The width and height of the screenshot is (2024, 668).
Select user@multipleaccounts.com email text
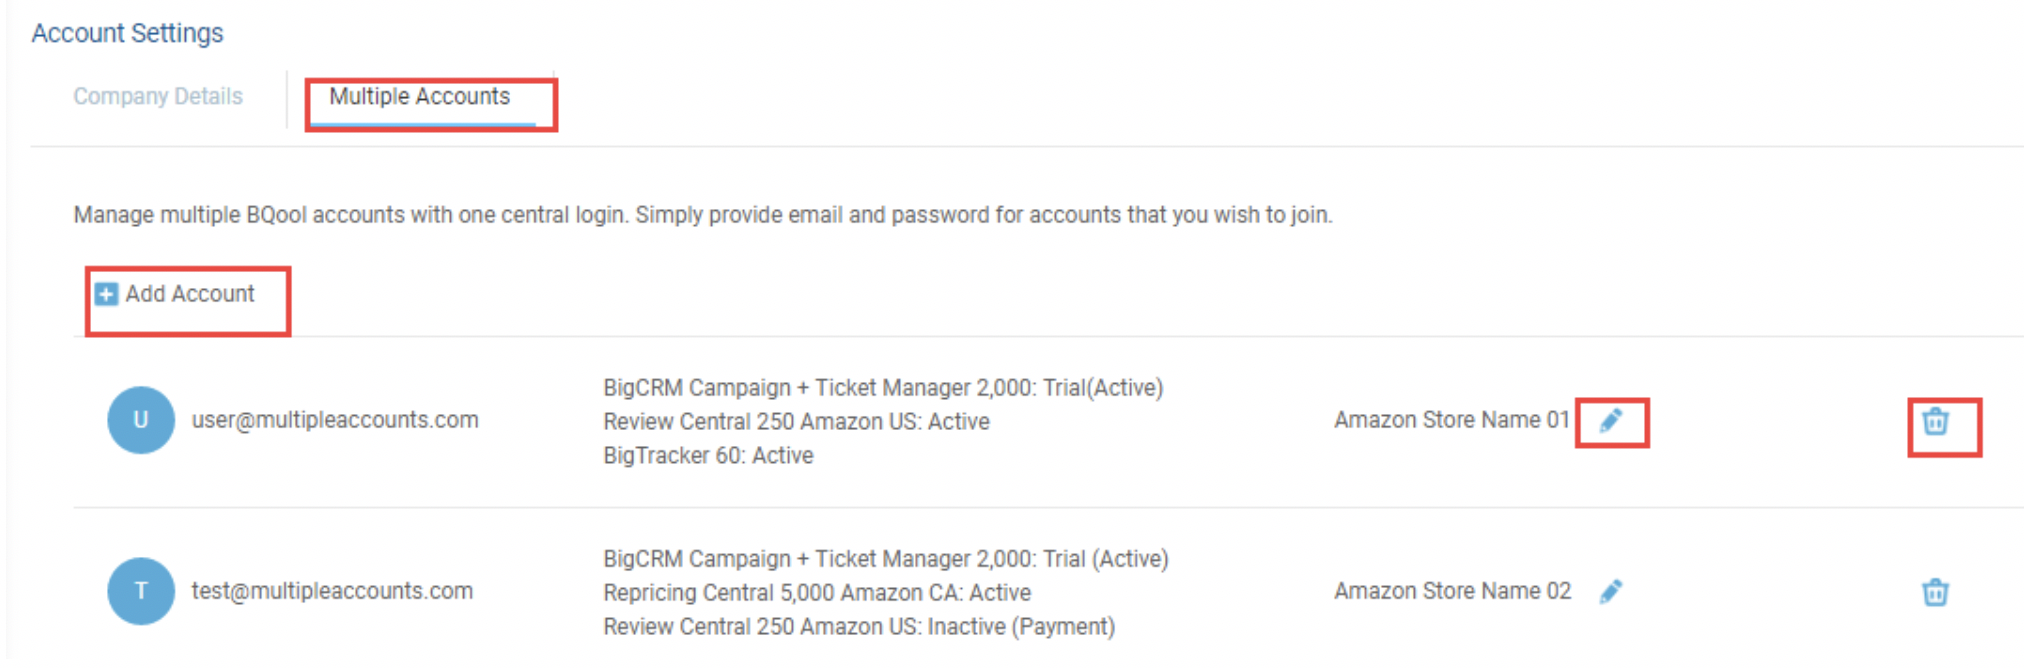335,420
